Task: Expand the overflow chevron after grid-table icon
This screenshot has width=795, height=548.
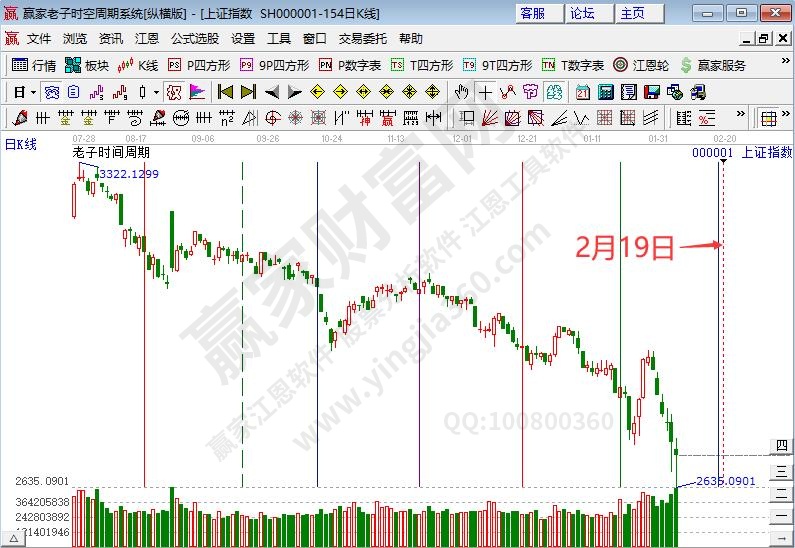Action: 786,114
